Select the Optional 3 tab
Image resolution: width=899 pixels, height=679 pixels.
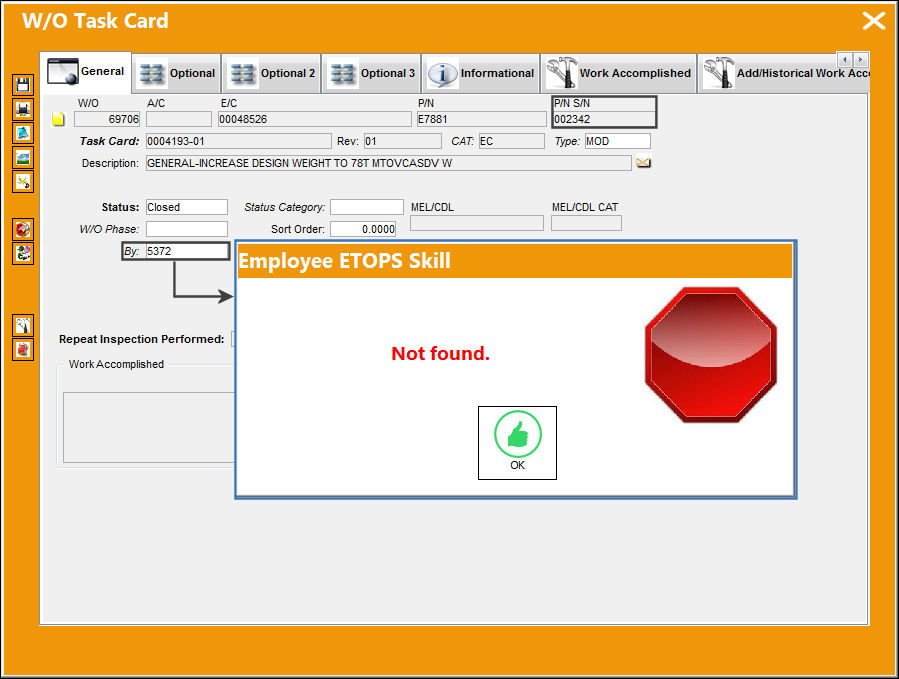click(x=372, y=73)
